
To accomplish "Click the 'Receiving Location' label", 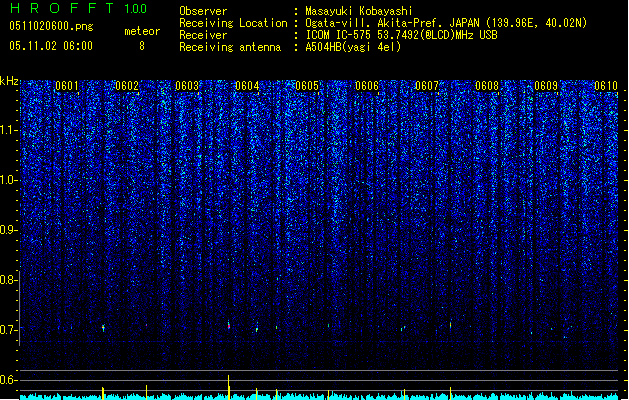I will tap(233, 23).
